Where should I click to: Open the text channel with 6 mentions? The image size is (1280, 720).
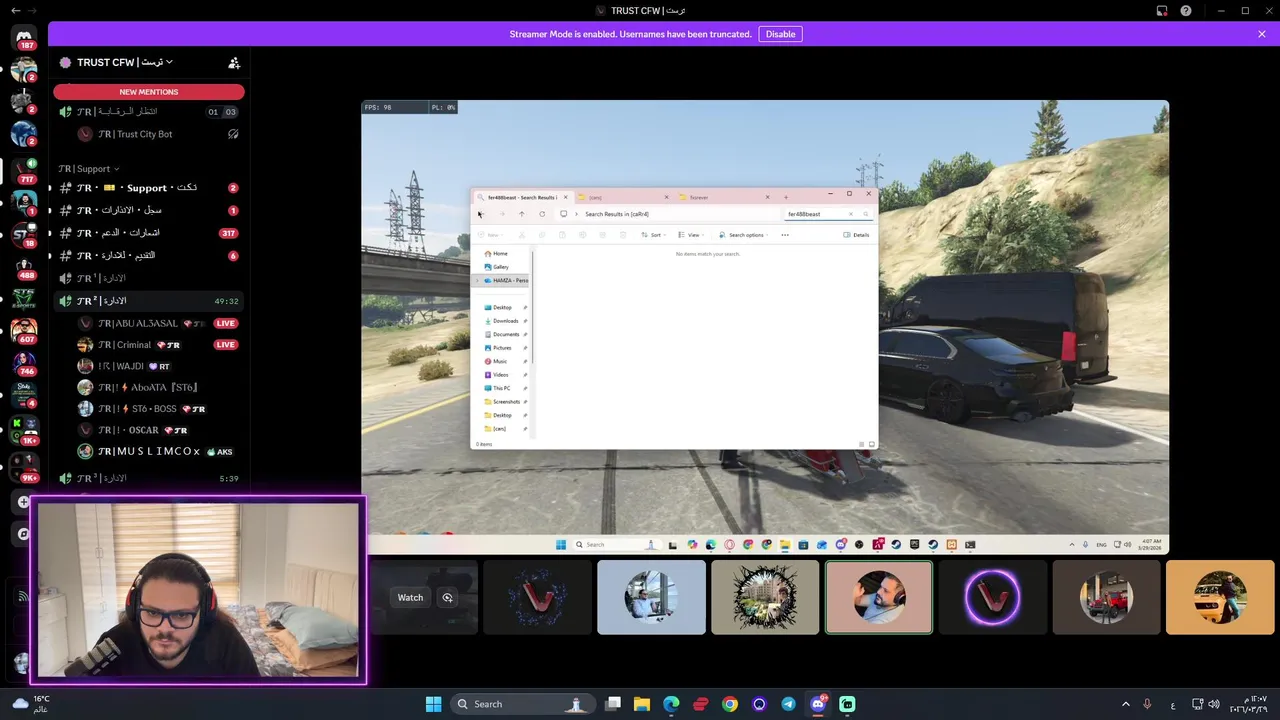148,255
